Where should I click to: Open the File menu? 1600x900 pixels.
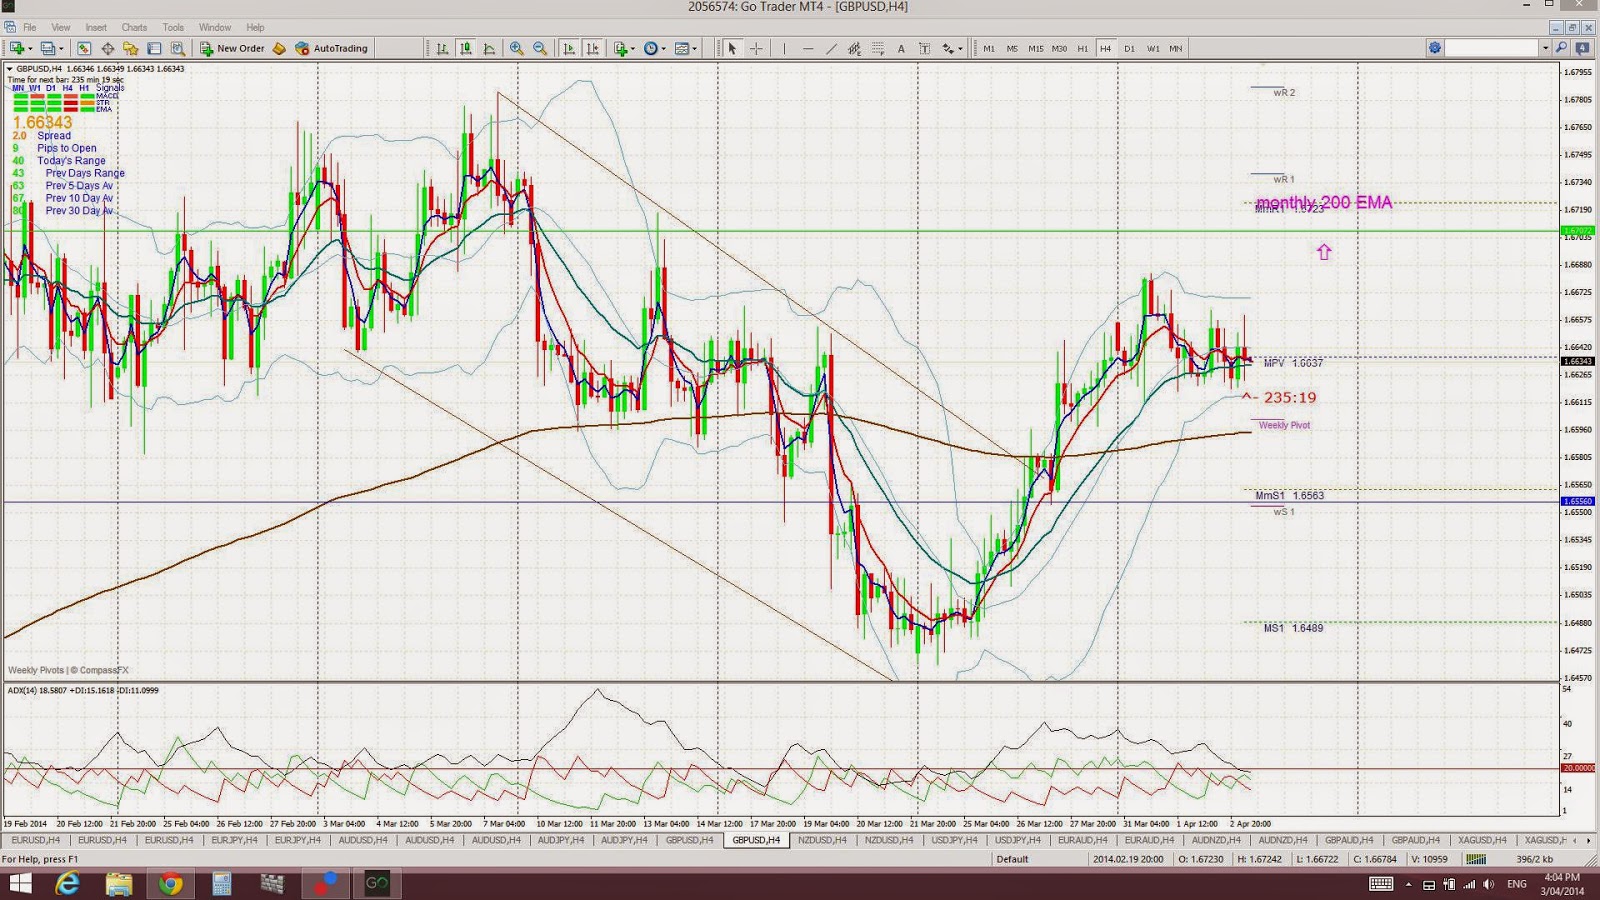click(30, 27)
